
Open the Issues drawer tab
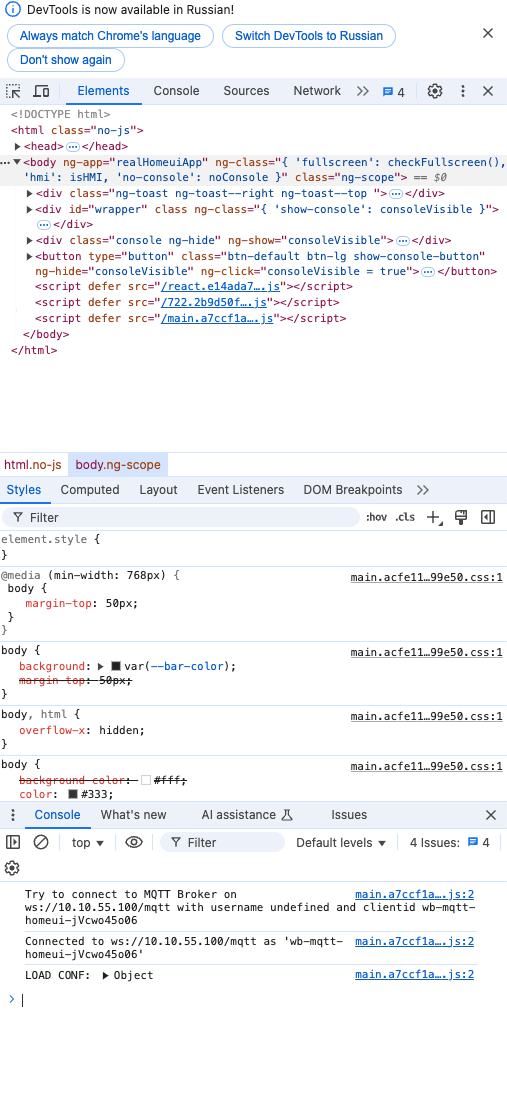coord(349,815)
